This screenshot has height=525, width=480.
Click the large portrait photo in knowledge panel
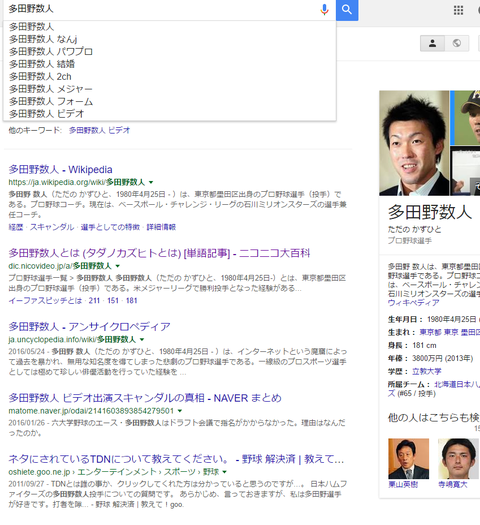[414, 143]
